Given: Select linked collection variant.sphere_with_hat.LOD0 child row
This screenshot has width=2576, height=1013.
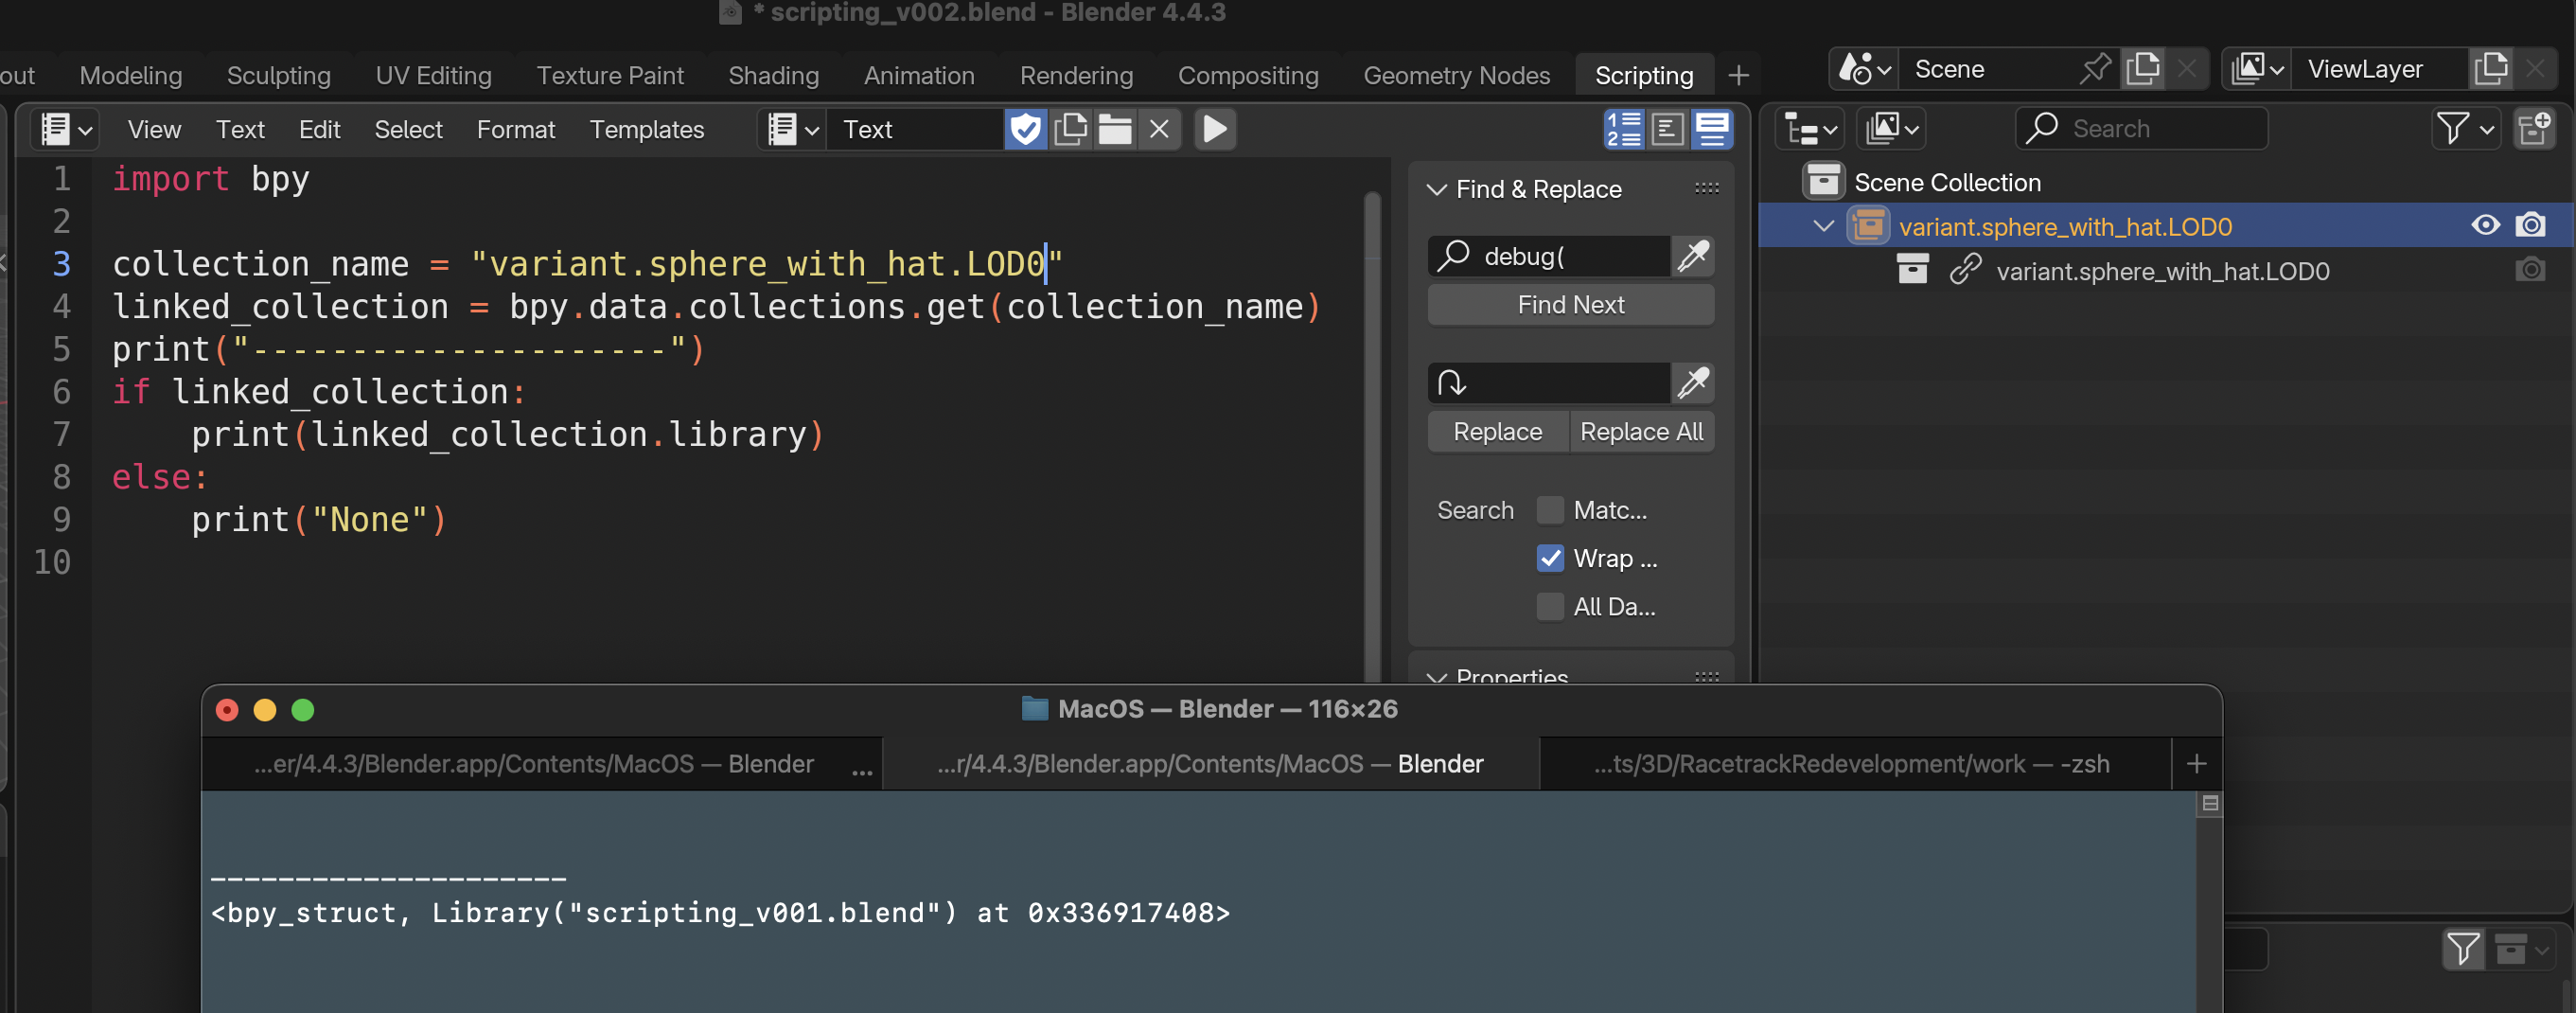Looking at the screenshot, I should pyautogui.click(x=2166, y=270).
